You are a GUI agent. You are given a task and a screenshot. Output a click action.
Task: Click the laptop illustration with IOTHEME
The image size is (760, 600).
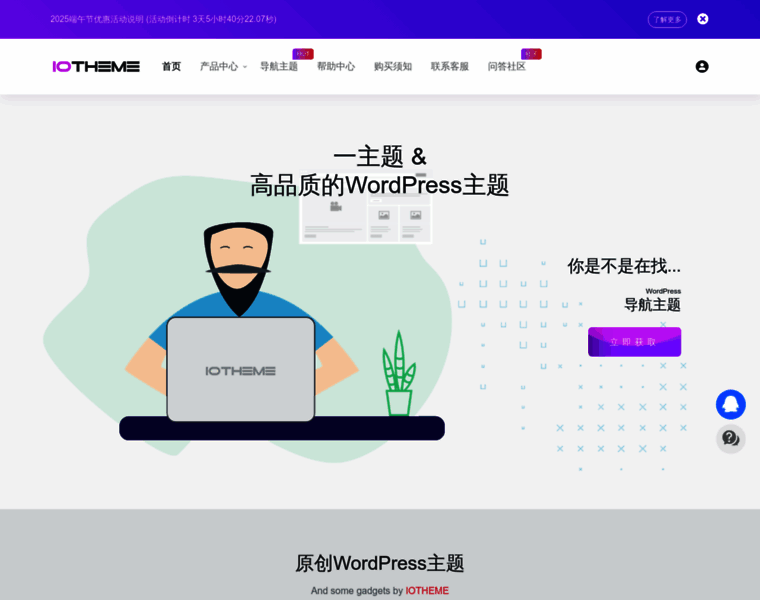(240, 369)
